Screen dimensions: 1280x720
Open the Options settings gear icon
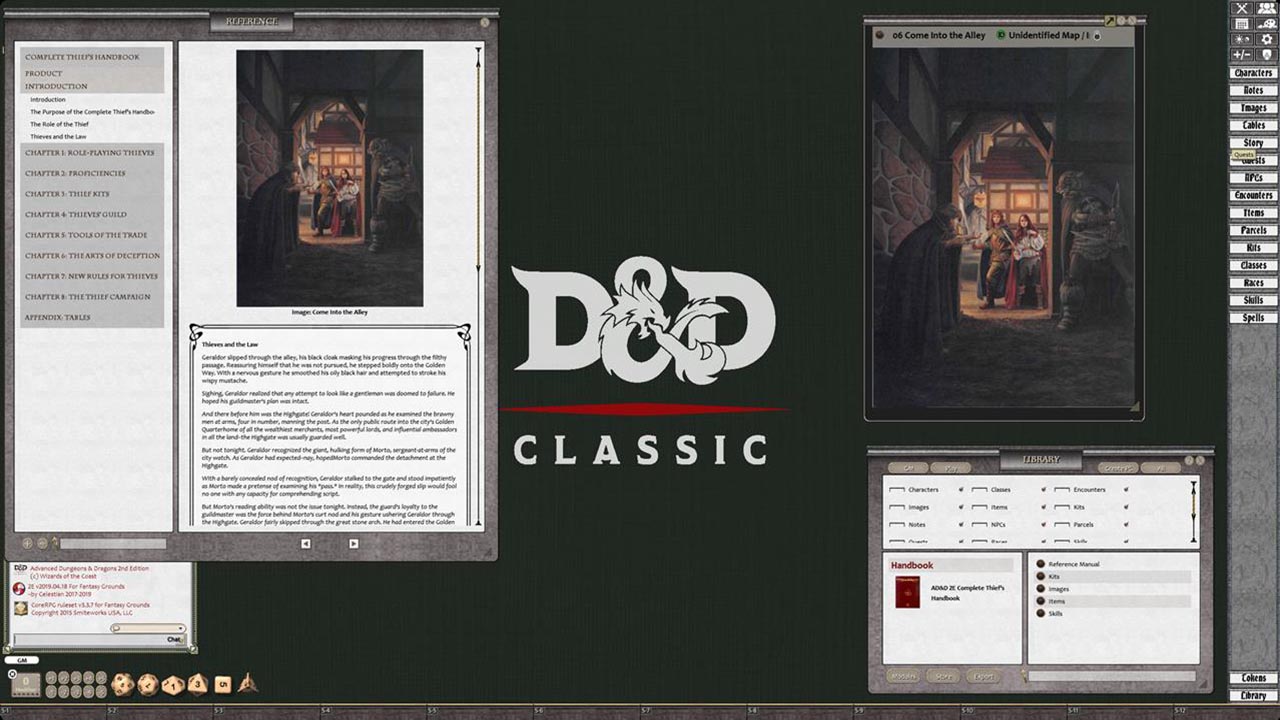click(1267, 40)
